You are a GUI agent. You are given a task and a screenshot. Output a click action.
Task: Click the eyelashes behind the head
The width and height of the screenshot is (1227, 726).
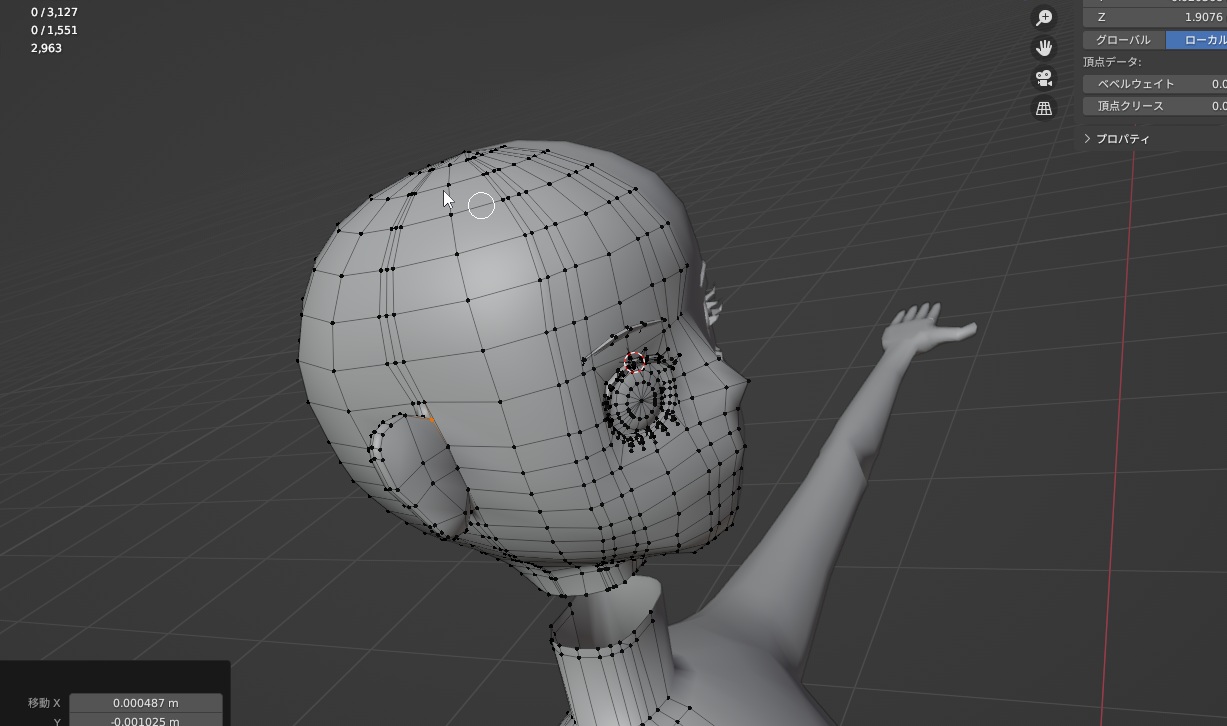click(712, 298)
